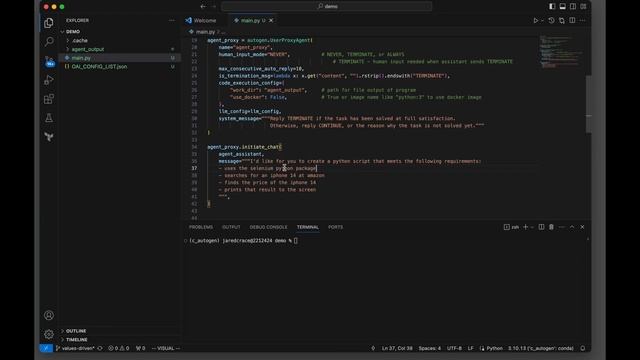Click the open changes compare icon
This screenshot has width=640, height=360.
(x=562, y=20)
